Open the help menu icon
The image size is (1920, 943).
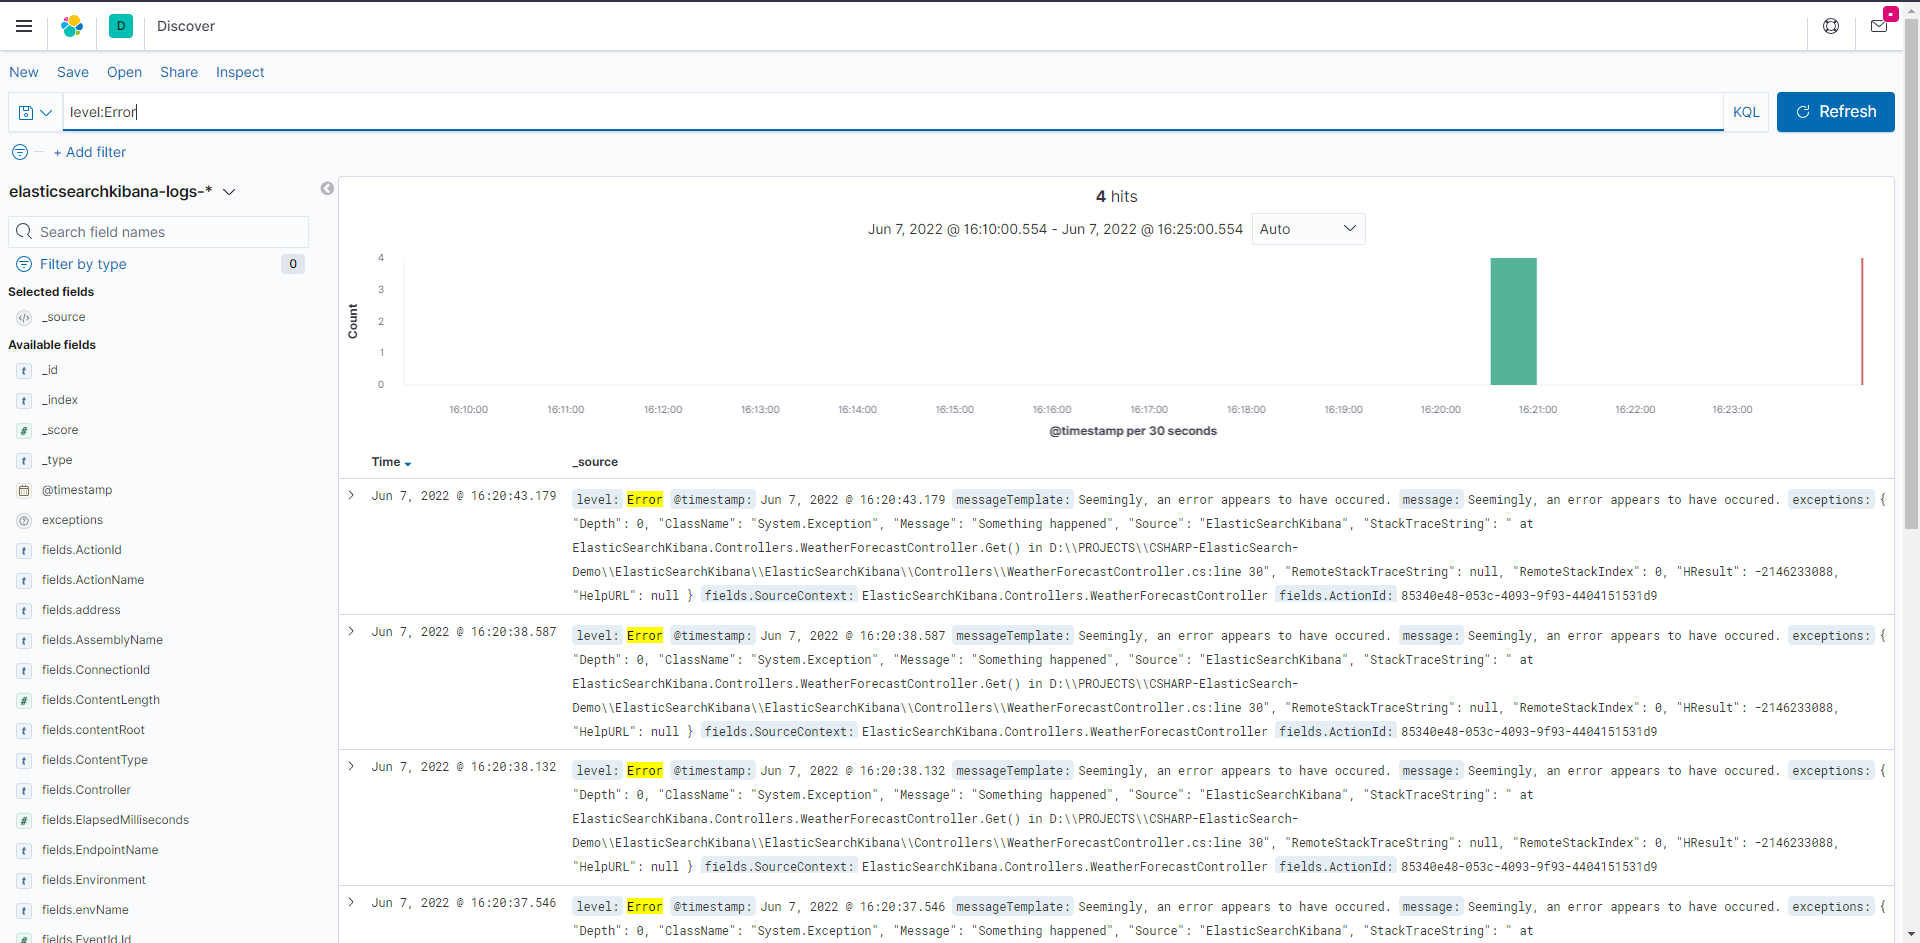pos(1831,26)
